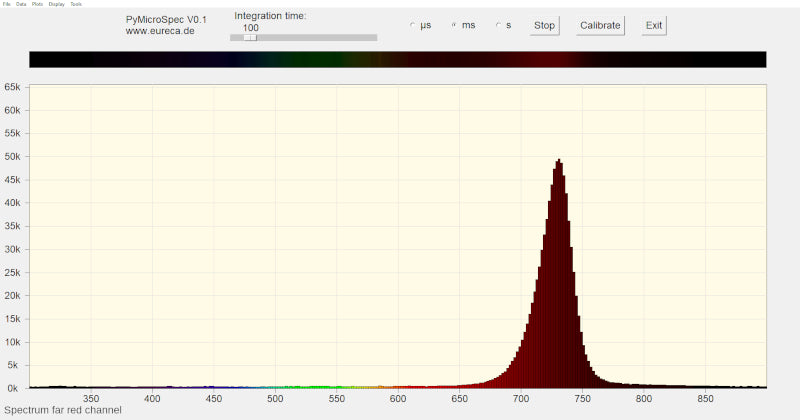This screenshot has width=800, height=420.
Task: Click the red region of the spectrum color strip
Action: (x=545, y=60)
